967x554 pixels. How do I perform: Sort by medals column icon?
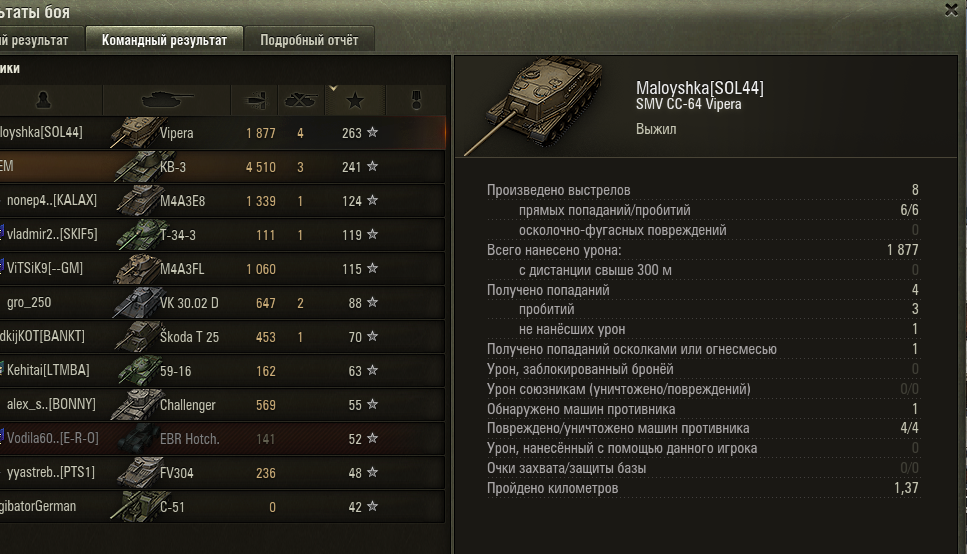click(x=416, y=100)
